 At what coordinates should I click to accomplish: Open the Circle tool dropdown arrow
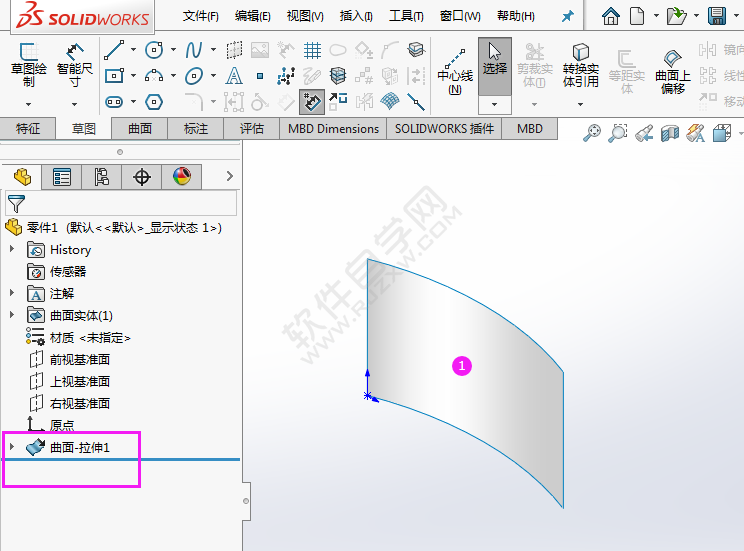click(x=173, y=49)
